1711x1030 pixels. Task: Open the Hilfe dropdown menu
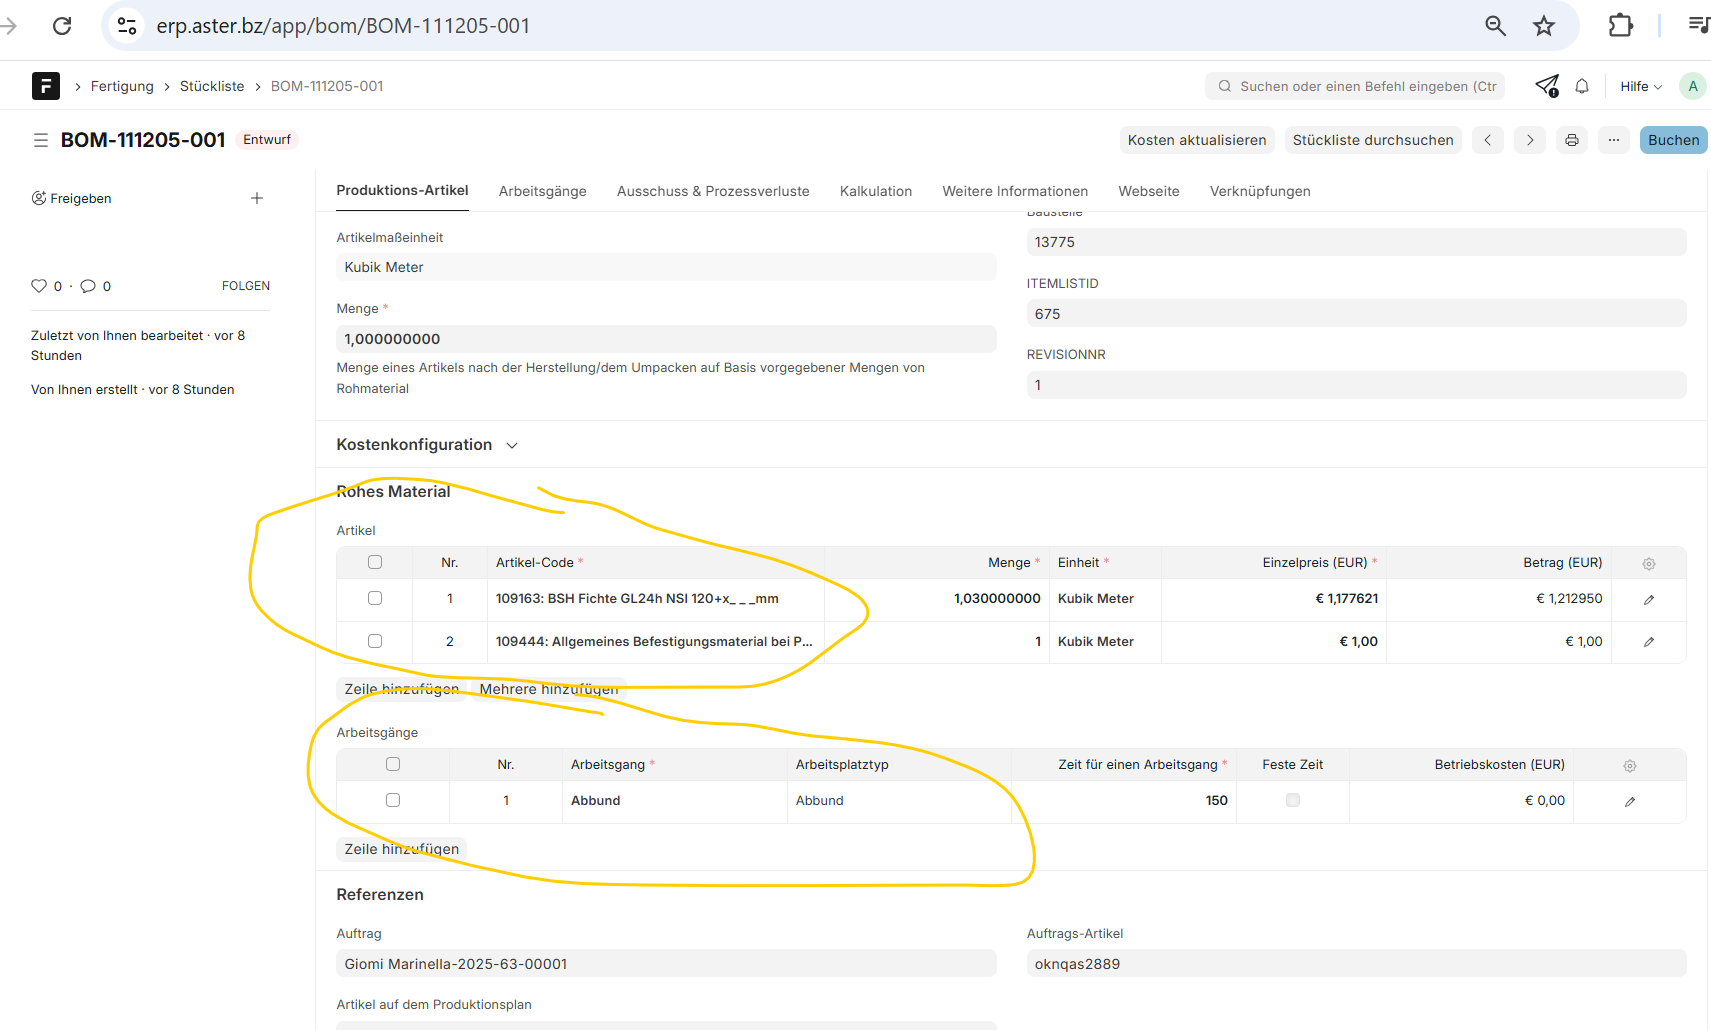click(x=1640, y=86)
